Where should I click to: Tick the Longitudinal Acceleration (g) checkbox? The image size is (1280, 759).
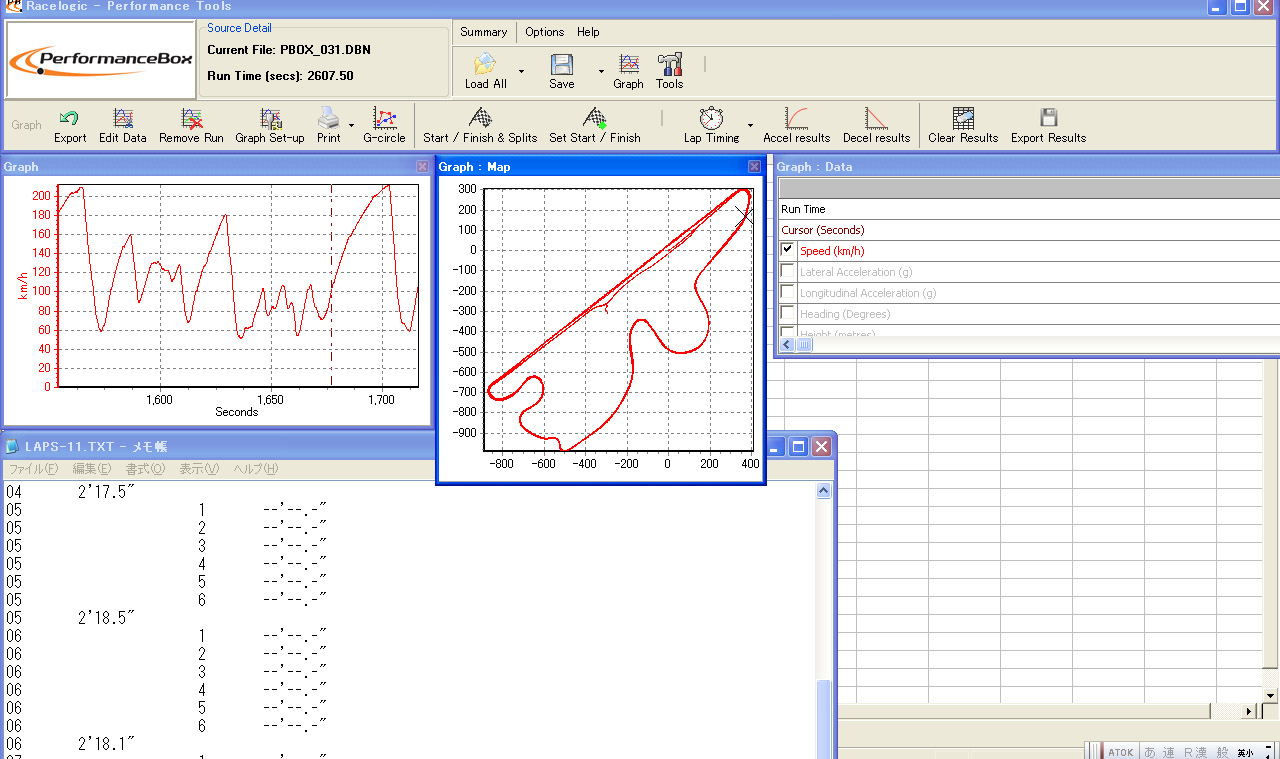(788, 293)
